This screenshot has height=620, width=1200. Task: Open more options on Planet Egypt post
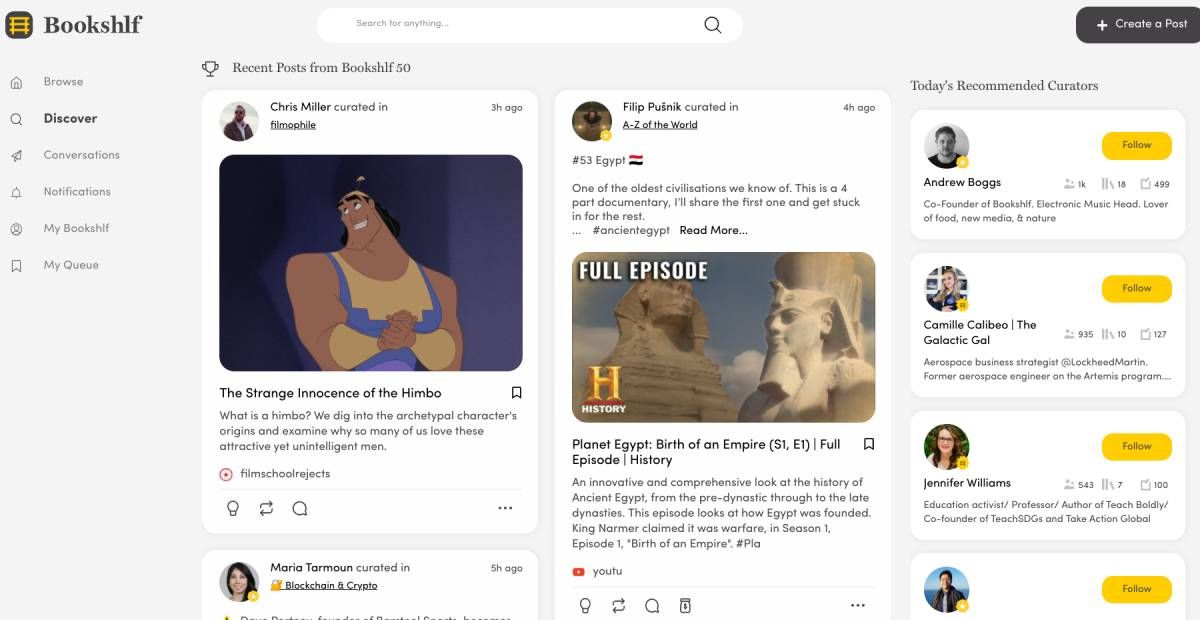point(857,605)
